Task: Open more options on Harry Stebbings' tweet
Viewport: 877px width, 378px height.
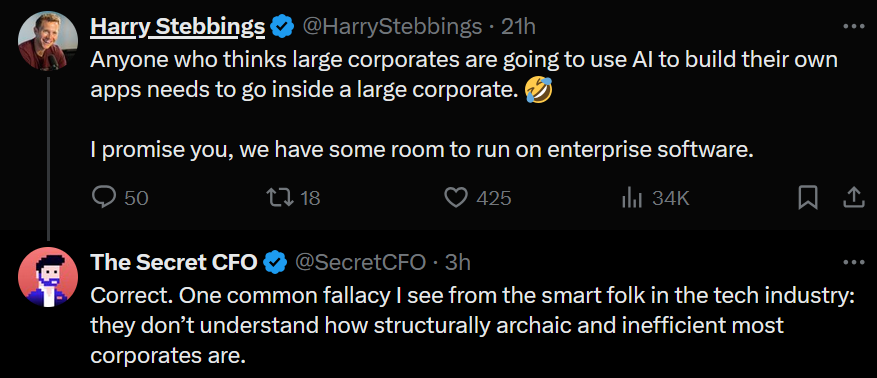Action: point(854,26)
